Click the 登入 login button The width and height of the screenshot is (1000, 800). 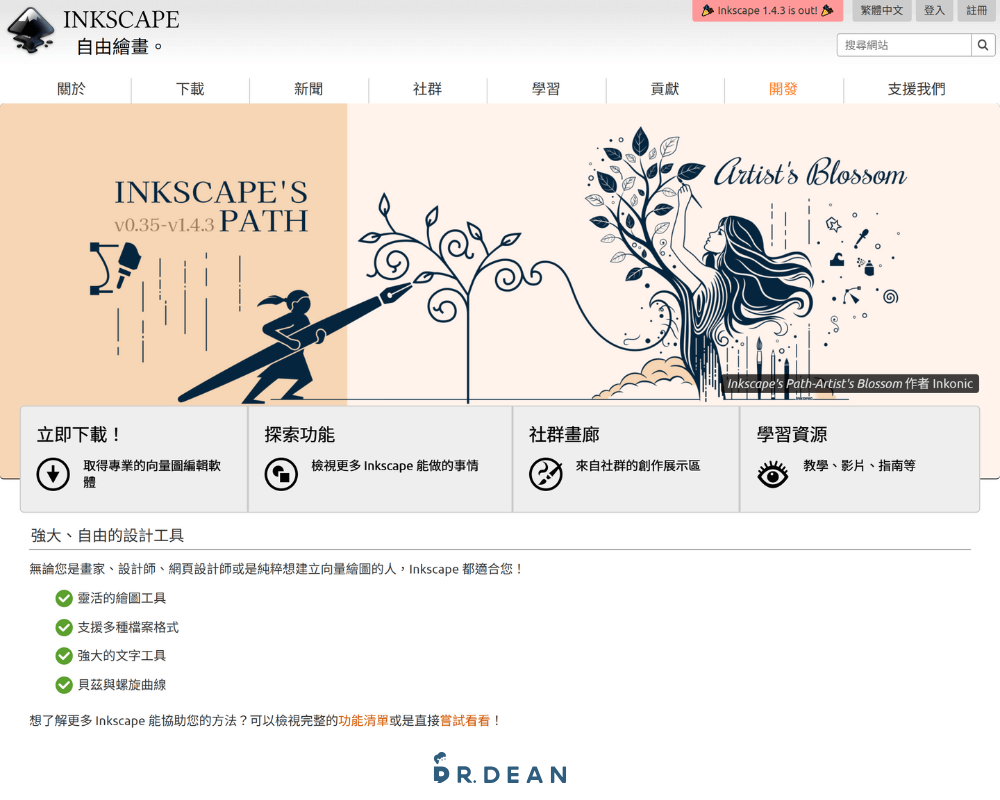pos(934,10)
